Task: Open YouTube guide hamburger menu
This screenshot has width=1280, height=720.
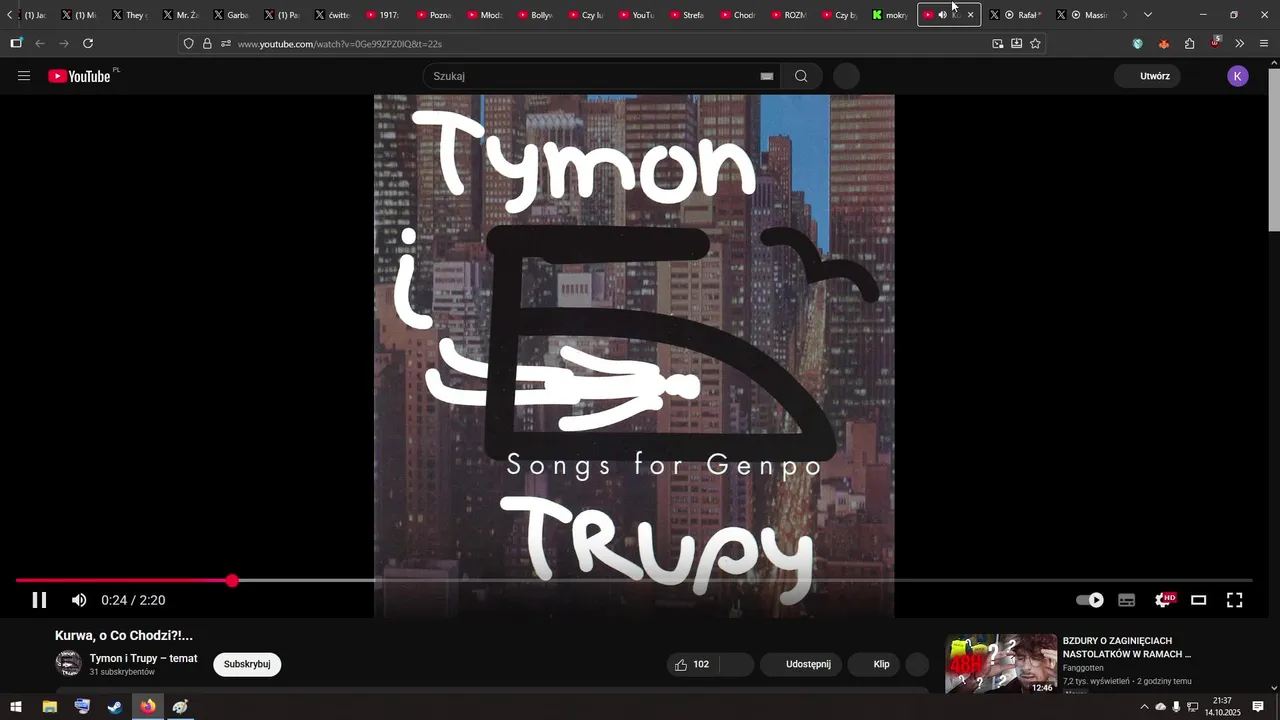Action: [24, 76]
